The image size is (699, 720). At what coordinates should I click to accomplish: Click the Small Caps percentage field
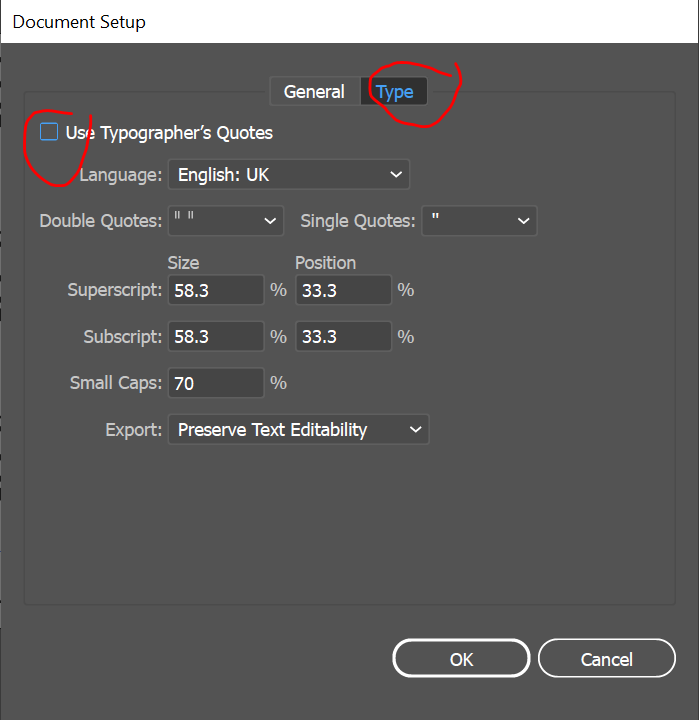tap(216, 383)
